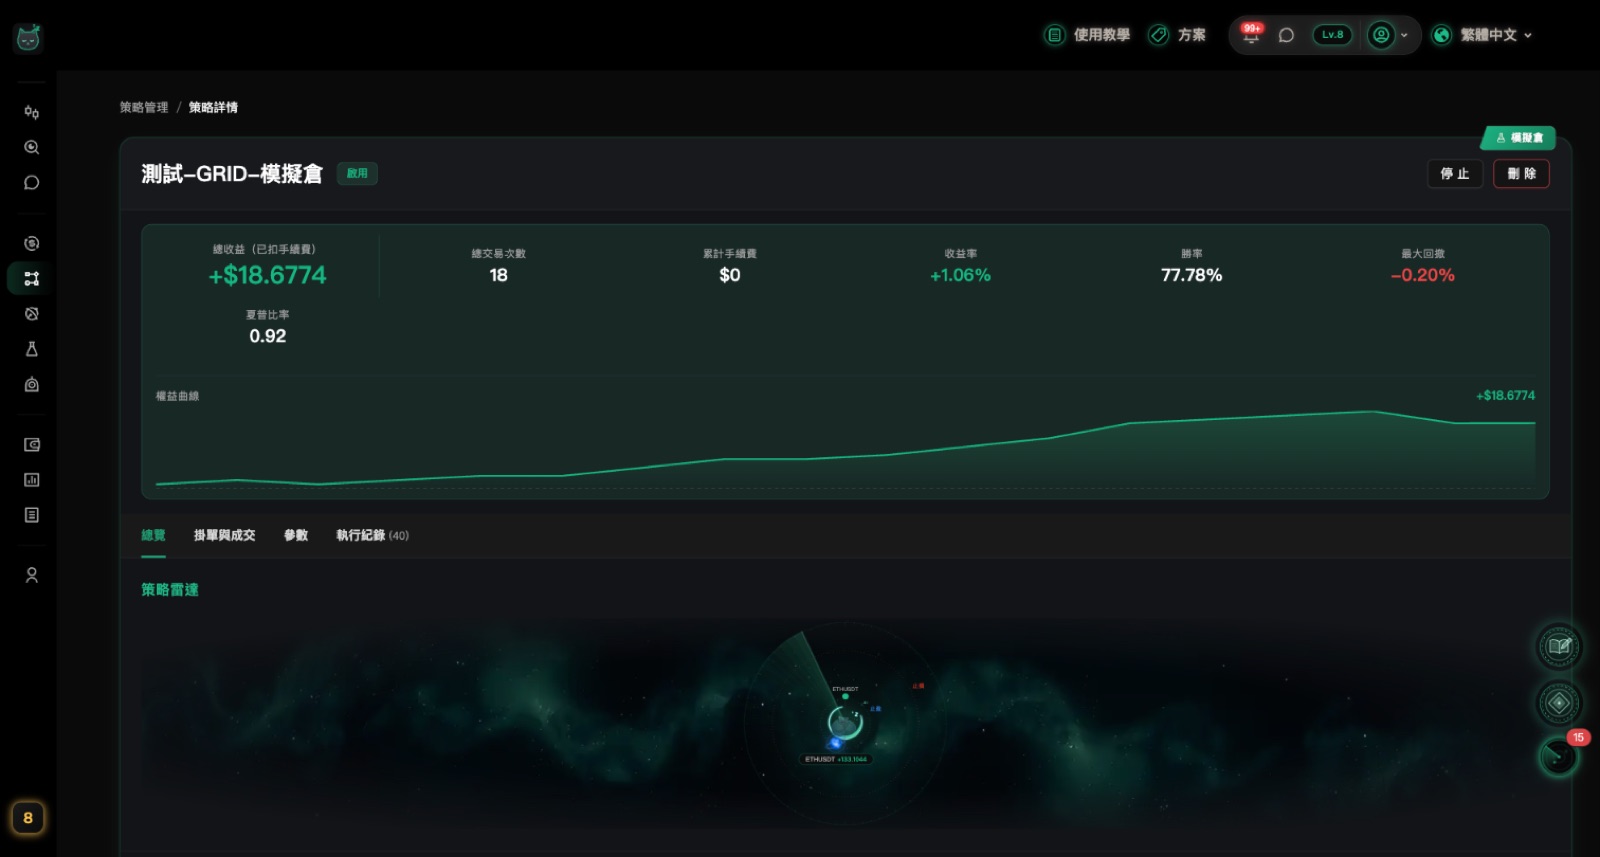Open the sliders settings icon in sidebar
Image resolution: width=1600 pixels, height=857 pixels.
coord(32,112)
